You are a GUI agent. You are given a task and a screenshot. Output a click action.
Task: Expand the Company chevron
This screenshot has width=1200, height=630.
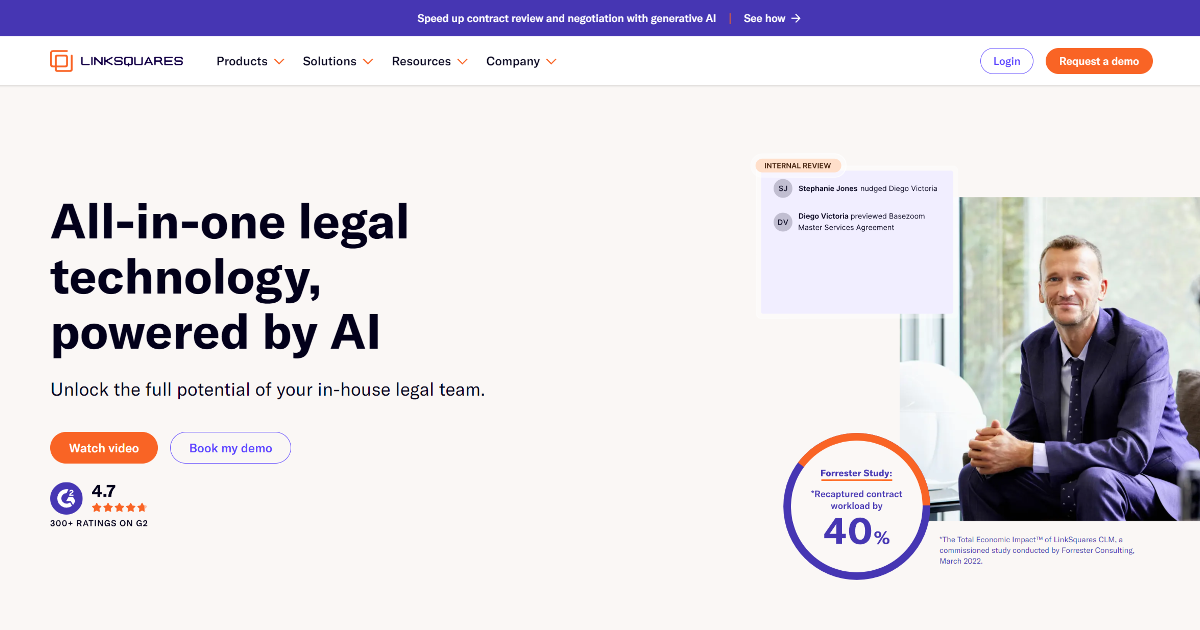click(x=551, y=62)
